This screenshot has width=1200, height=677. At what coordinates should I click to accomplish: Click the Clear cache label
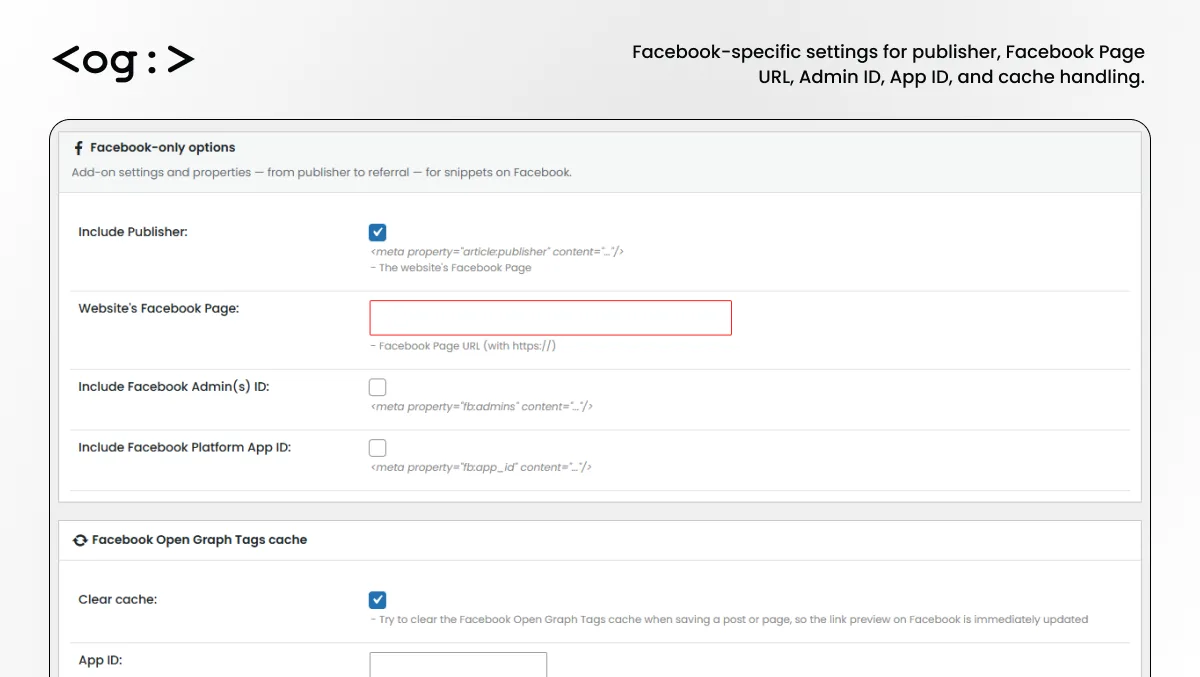coord(118,600)
